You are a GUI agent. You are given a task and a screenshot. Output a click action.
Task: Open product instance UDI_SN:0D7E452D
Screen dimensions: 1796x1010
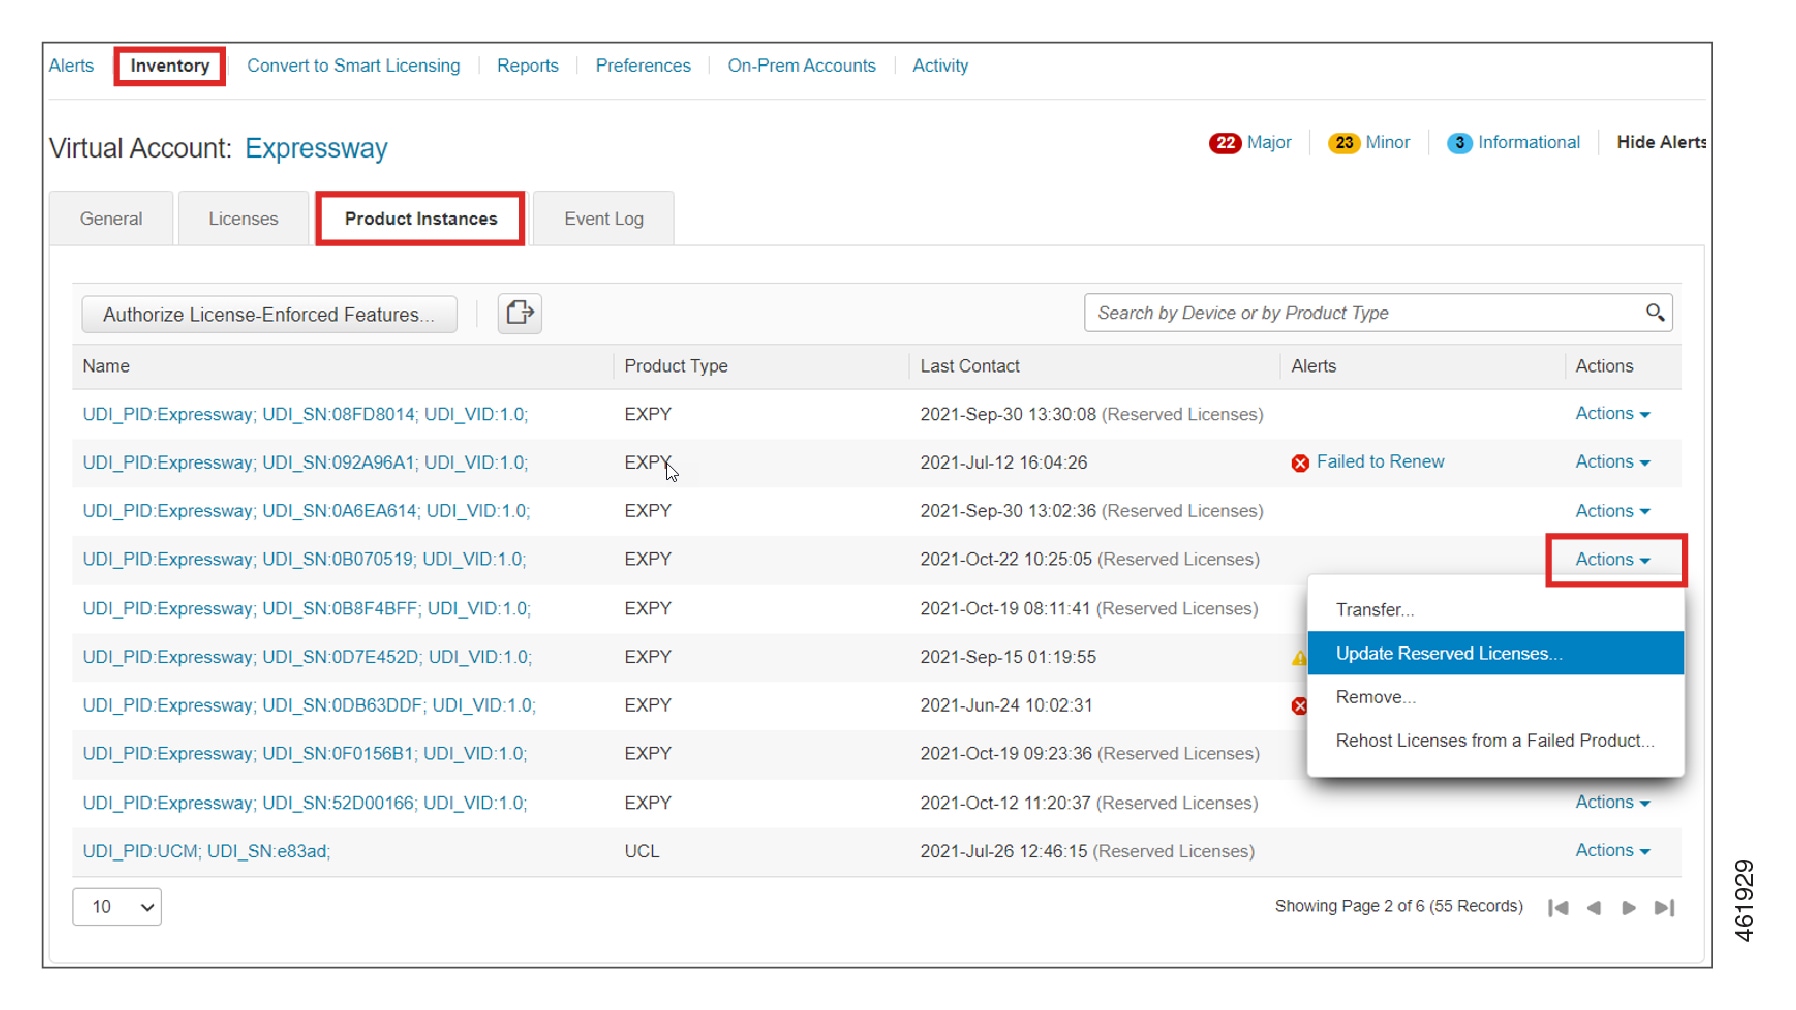pyautogui.click(x=307, y=657)
